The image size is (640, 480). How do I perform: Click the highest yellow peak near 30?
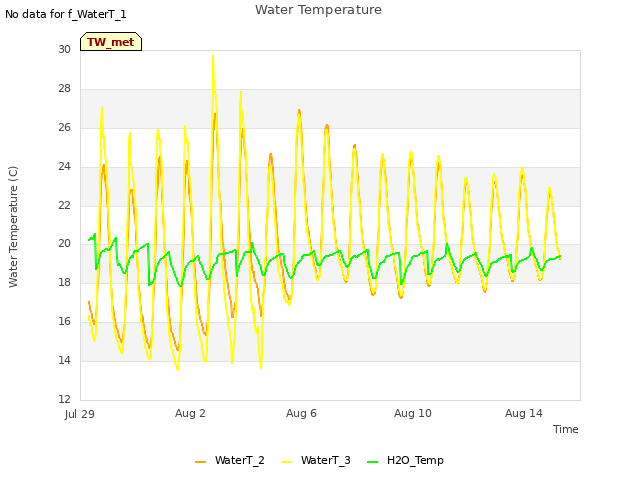[213, 57]
